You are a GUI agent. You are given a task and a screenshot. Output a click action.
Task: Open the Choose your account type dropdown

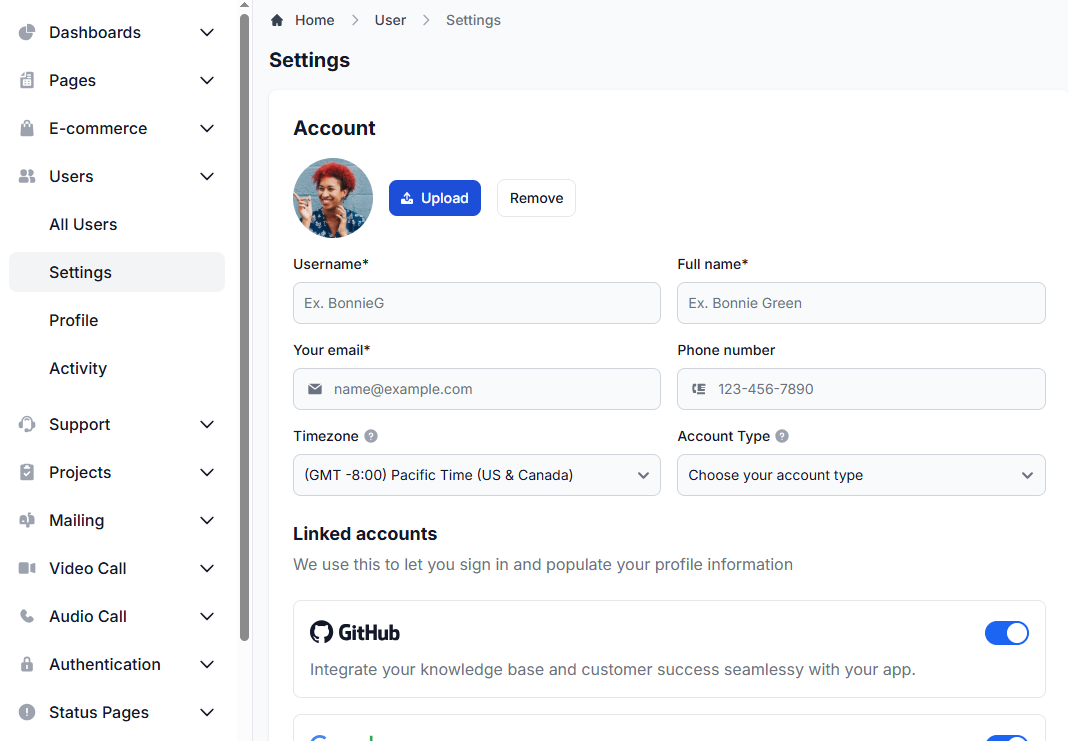[x=861, y=475]
